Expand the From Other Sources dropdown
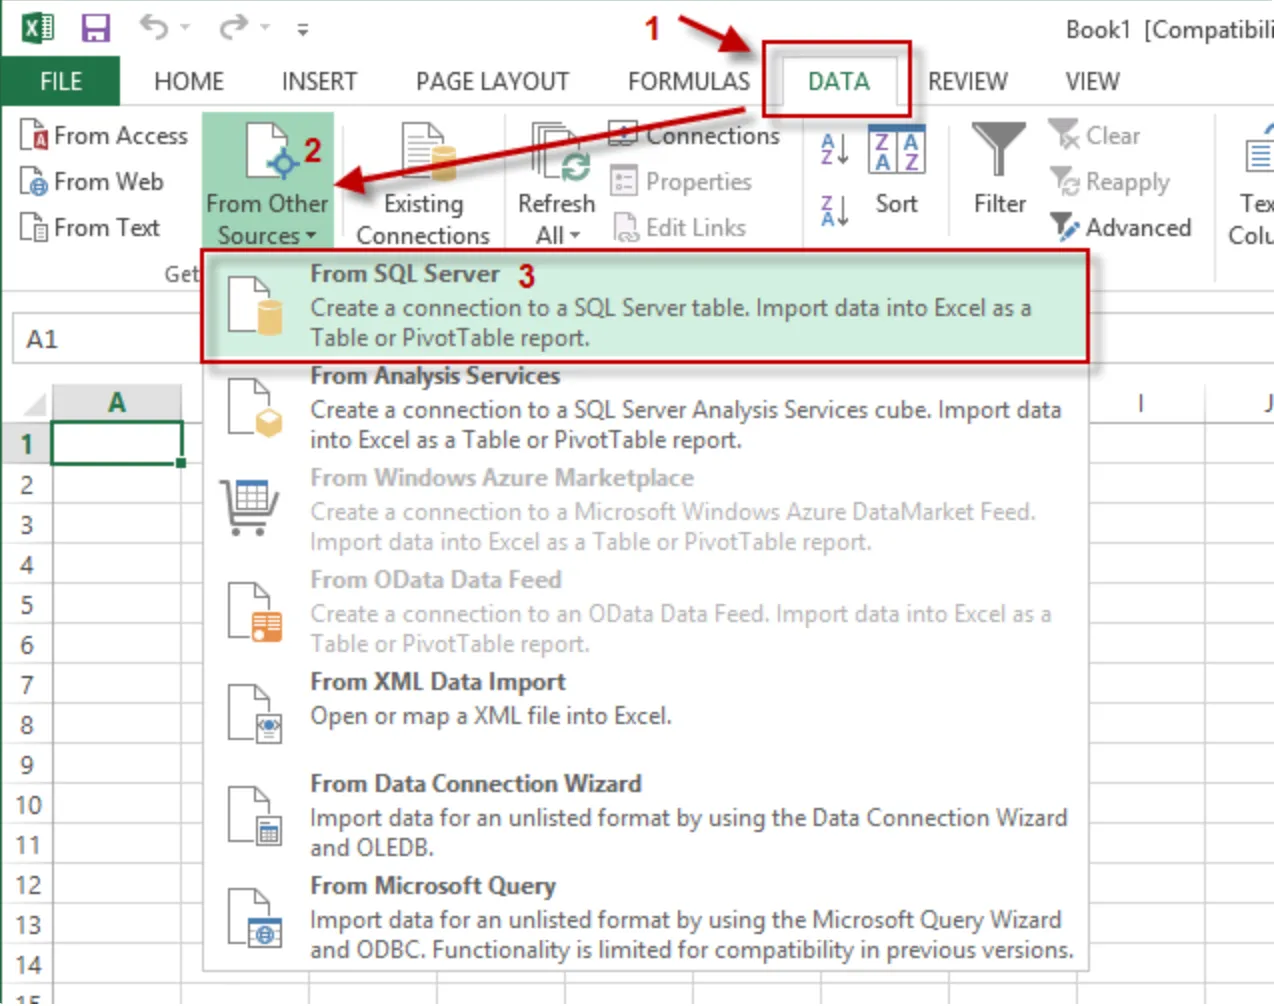This screenshot has height=1006, width=1274. 267,183
